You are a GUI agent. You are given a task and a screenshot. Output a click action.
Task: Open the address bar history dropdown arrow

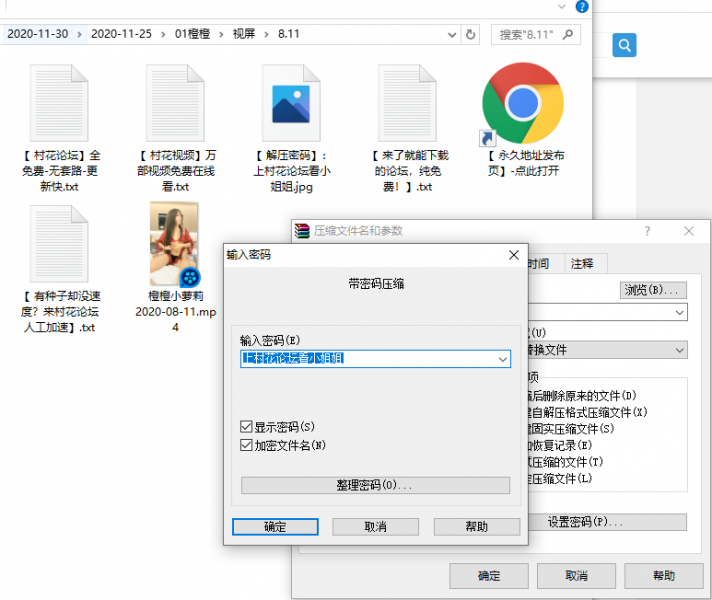(450, 34)
